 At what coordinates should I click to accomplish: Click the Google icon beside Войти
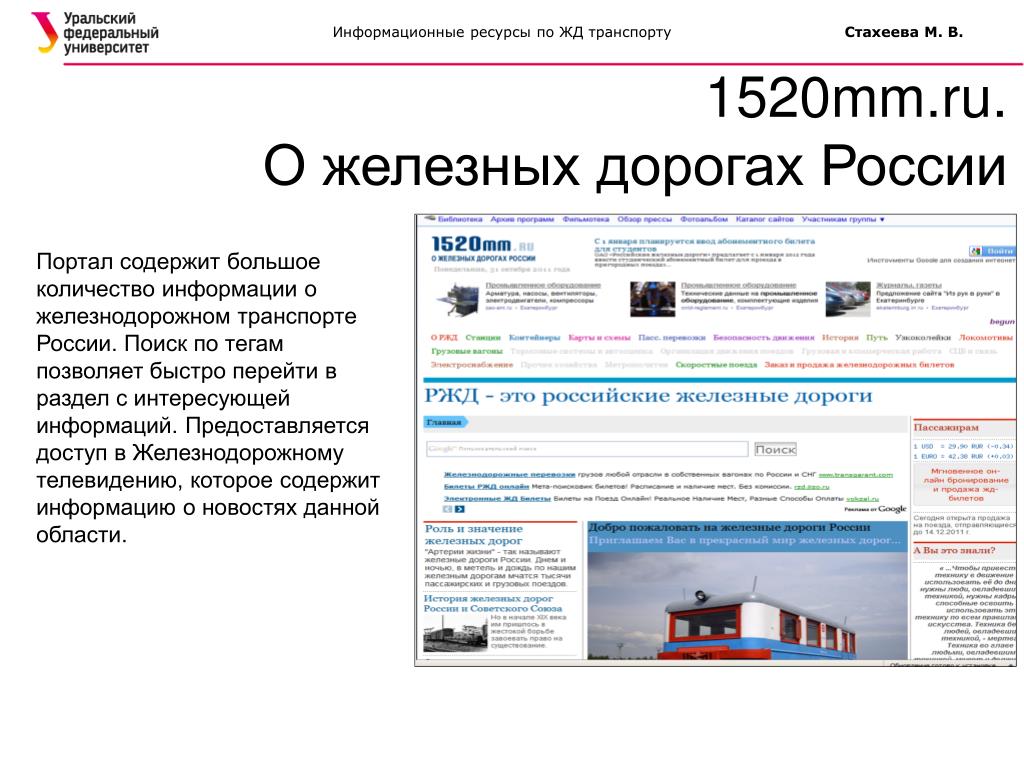coord(976,251)
